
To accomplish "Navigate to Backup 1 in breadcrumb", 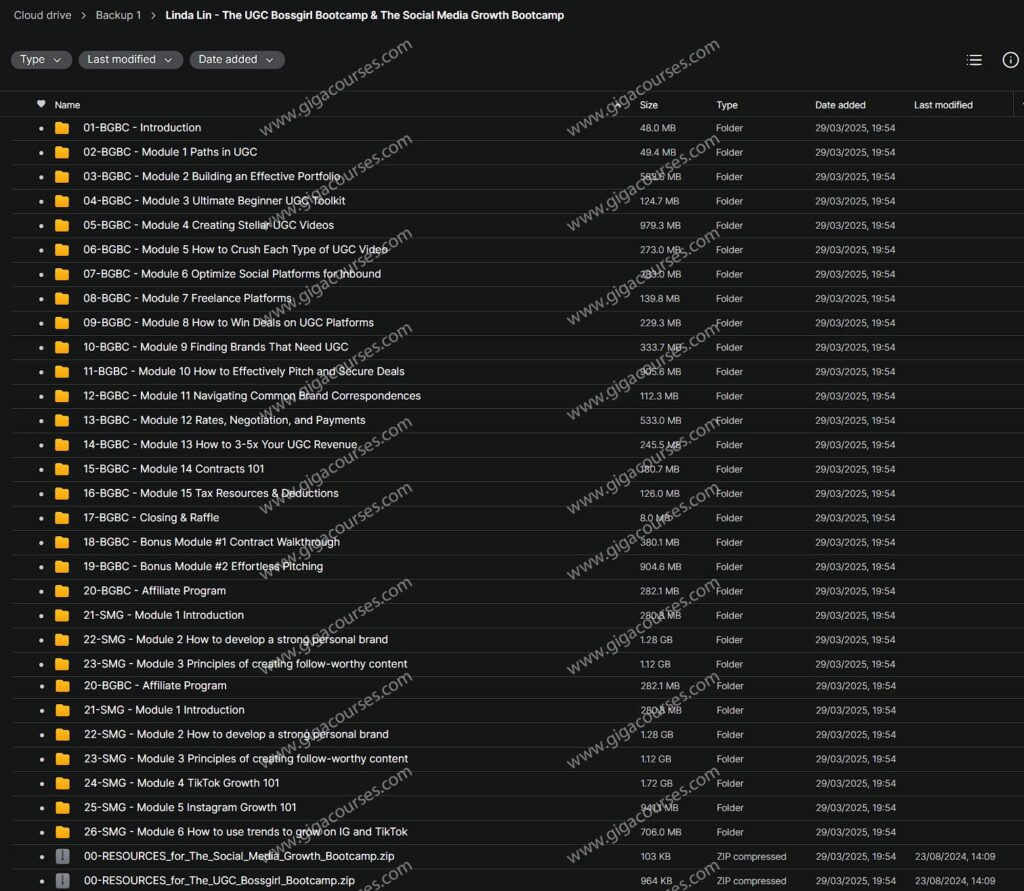I will (118, 15).
